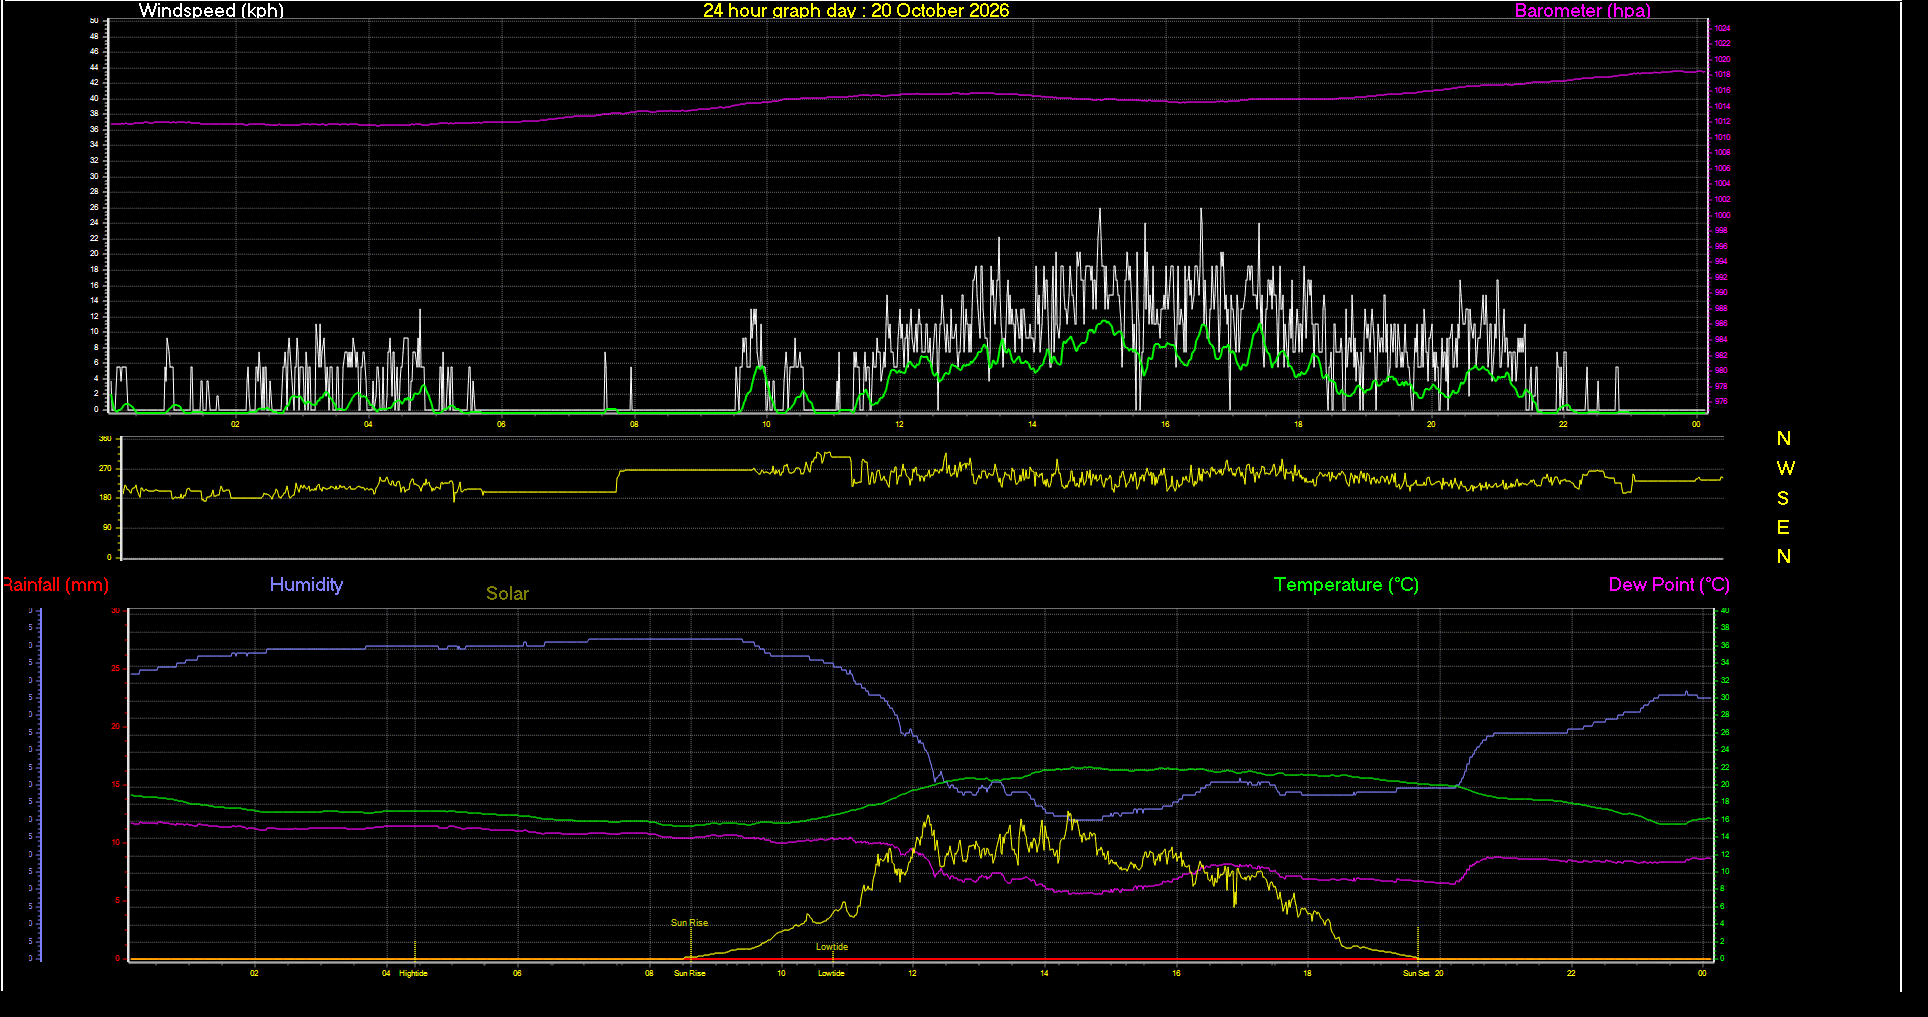Click the 90 wind direction axis value

107,527
